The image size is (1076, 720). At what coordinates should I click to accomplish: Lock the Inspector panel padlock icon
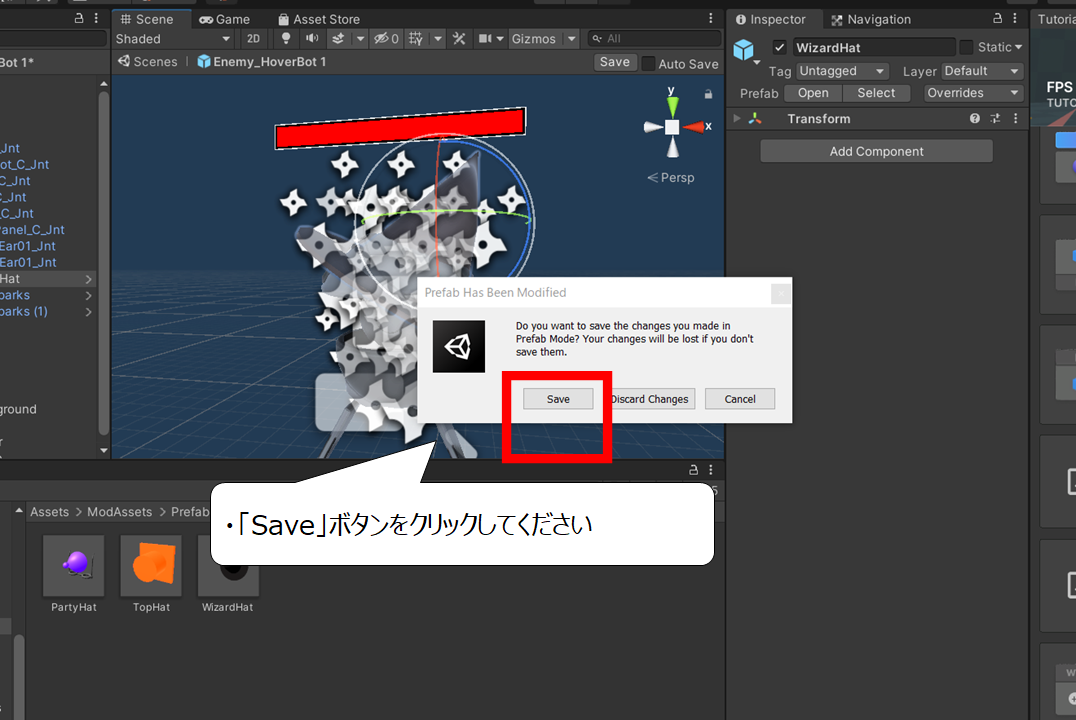998,19
